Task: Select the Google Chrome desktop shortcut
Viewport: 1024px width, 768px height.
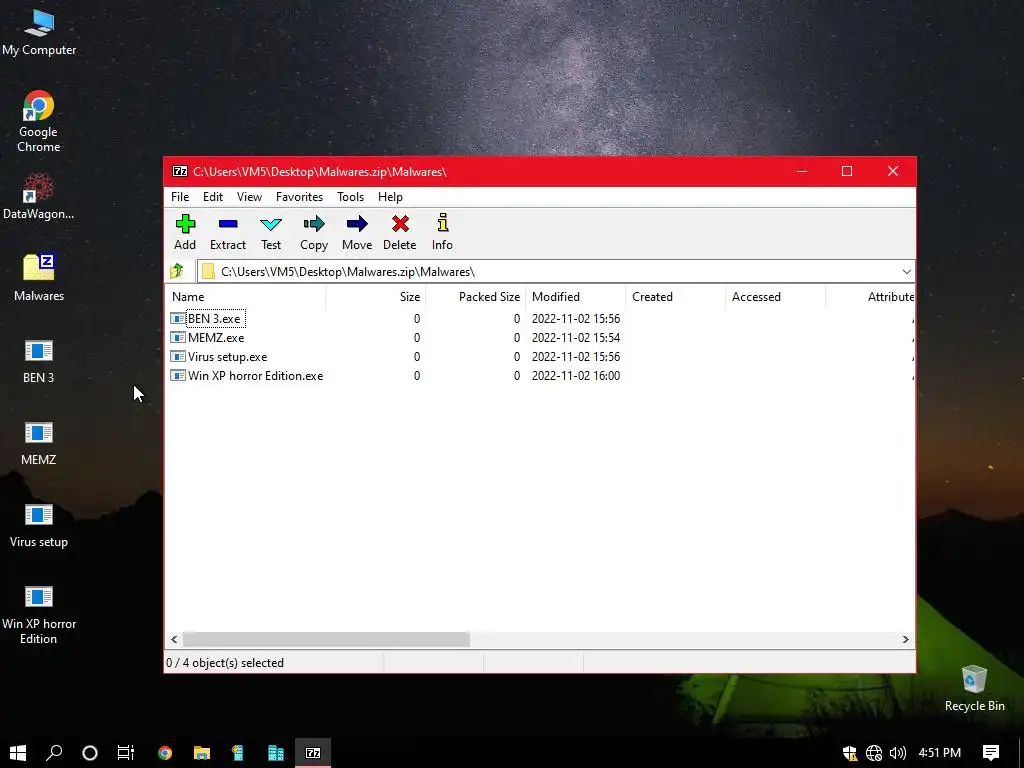Action: coord(39,121)
